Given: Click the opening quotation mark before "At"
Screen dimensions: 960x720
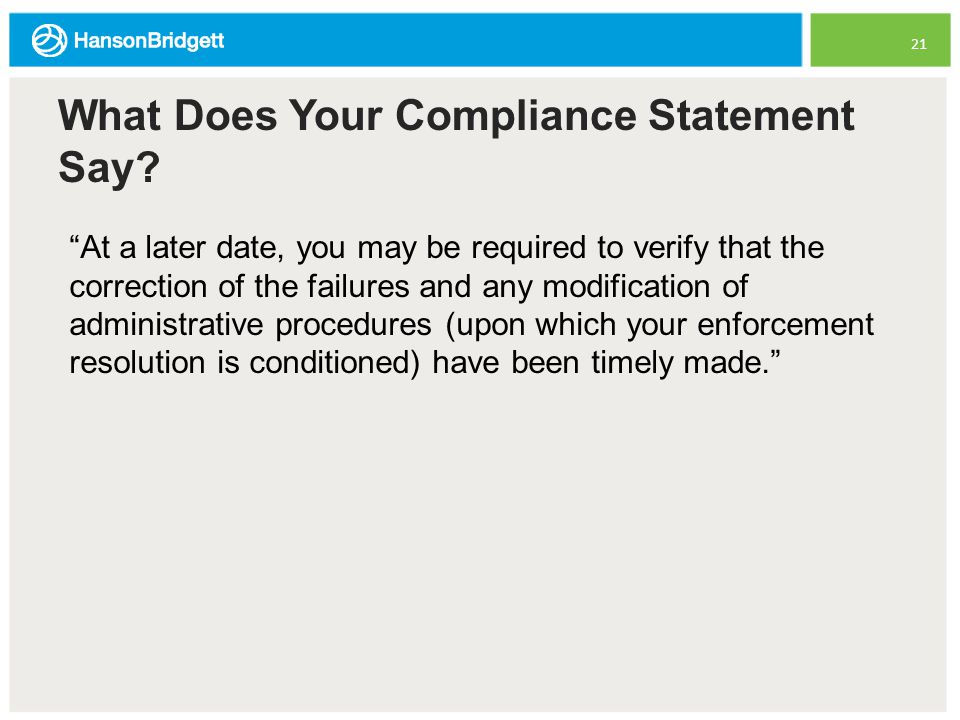Looking at the screenshot, I should tap(74, 239).
